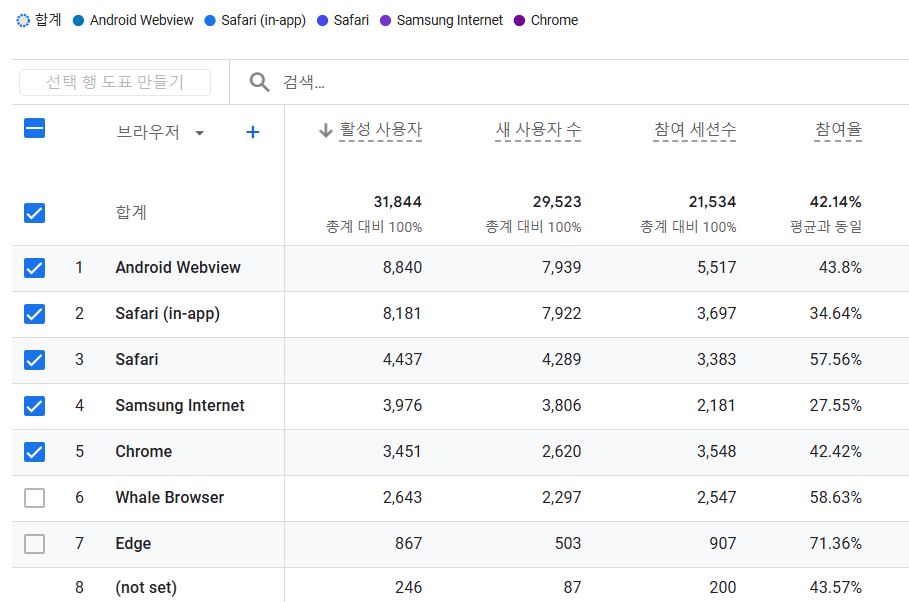909x602 pixels.
Task: Uncheck the Android Webview row checkbox
Action: tap(34, 268)
